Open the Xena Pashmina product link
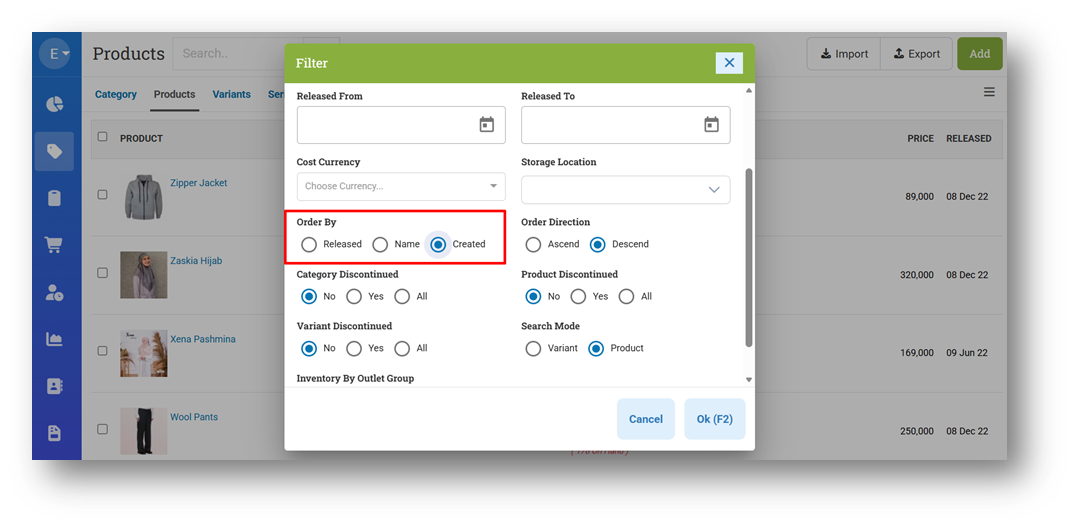This screenshot has height=525, width=1072. click(202, 339)
